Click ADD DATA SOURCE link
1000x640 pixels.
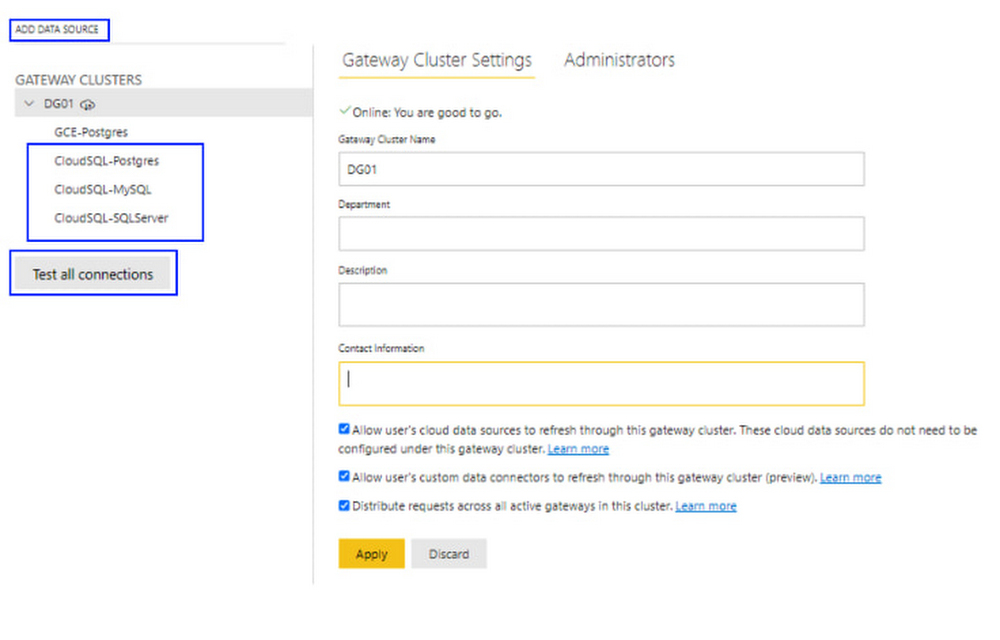[x=57, y=30]
